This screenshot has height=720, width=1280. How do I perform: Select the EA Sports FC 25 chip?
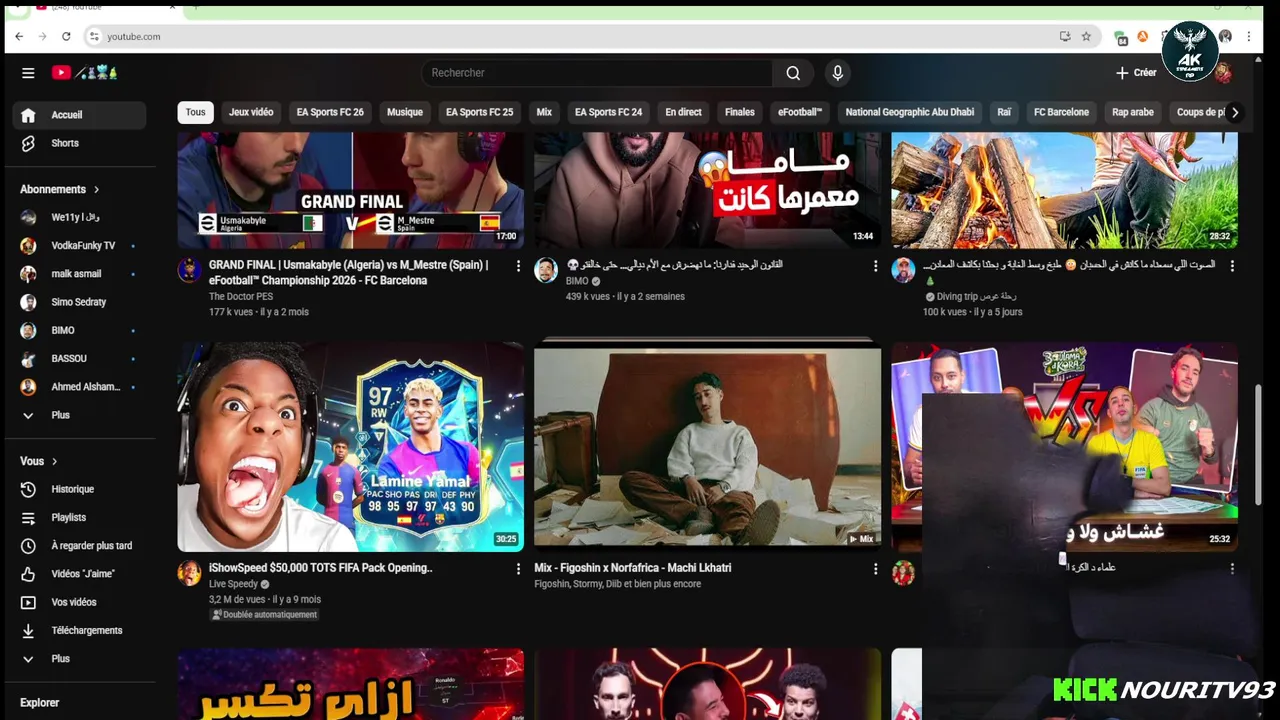coord(479,112)
